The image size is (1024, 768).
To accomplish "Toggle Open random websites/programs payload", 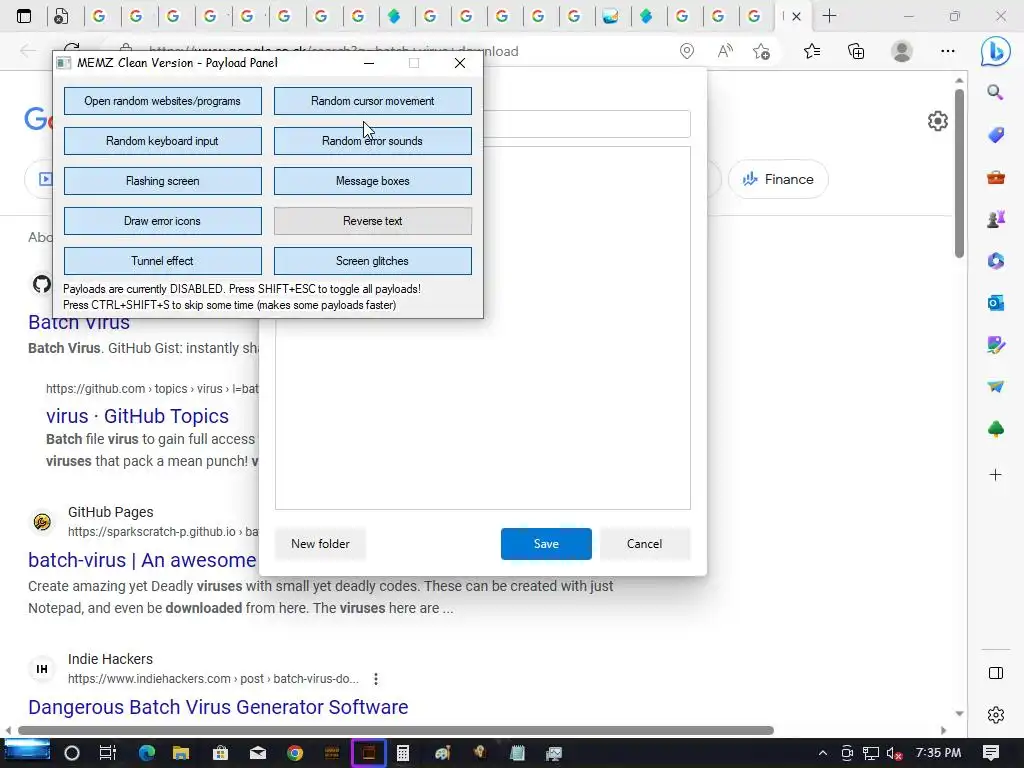I will pos(163,101).
